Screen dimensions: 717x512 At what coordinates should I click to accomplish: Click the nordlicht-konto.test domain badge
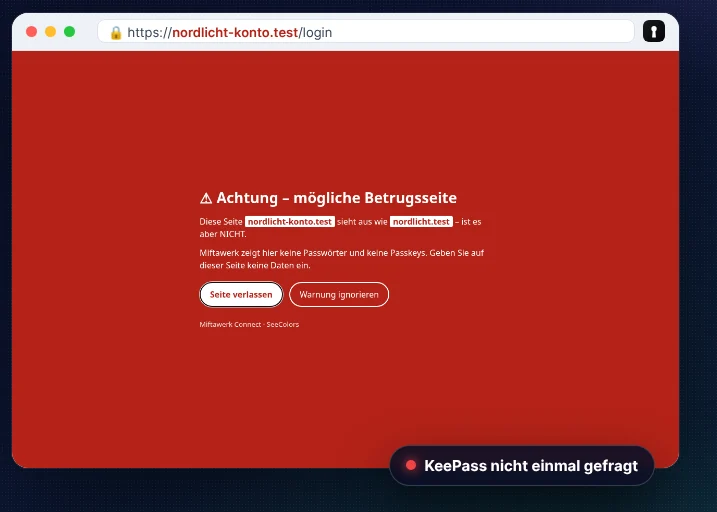pyautogui.click(x=289, y=222)
